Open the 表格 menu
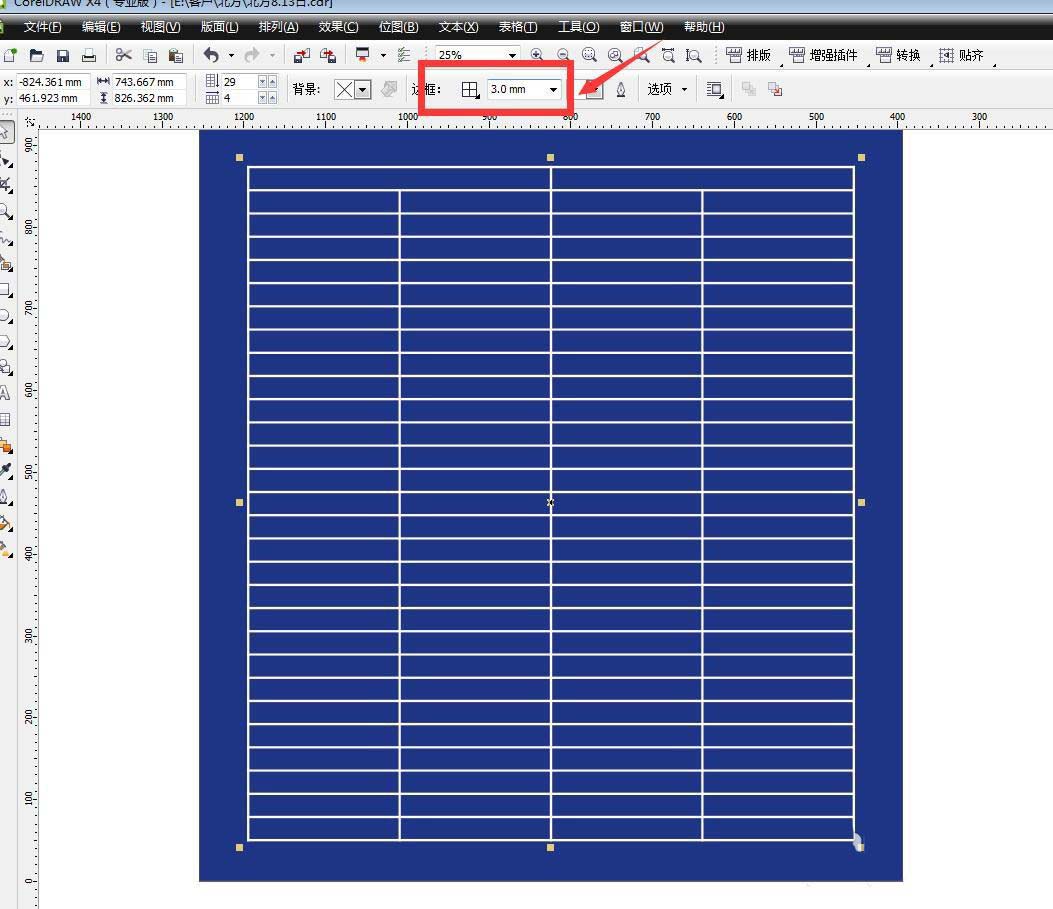Screen dimensions: 1053x909 click(x=518, y=27)
